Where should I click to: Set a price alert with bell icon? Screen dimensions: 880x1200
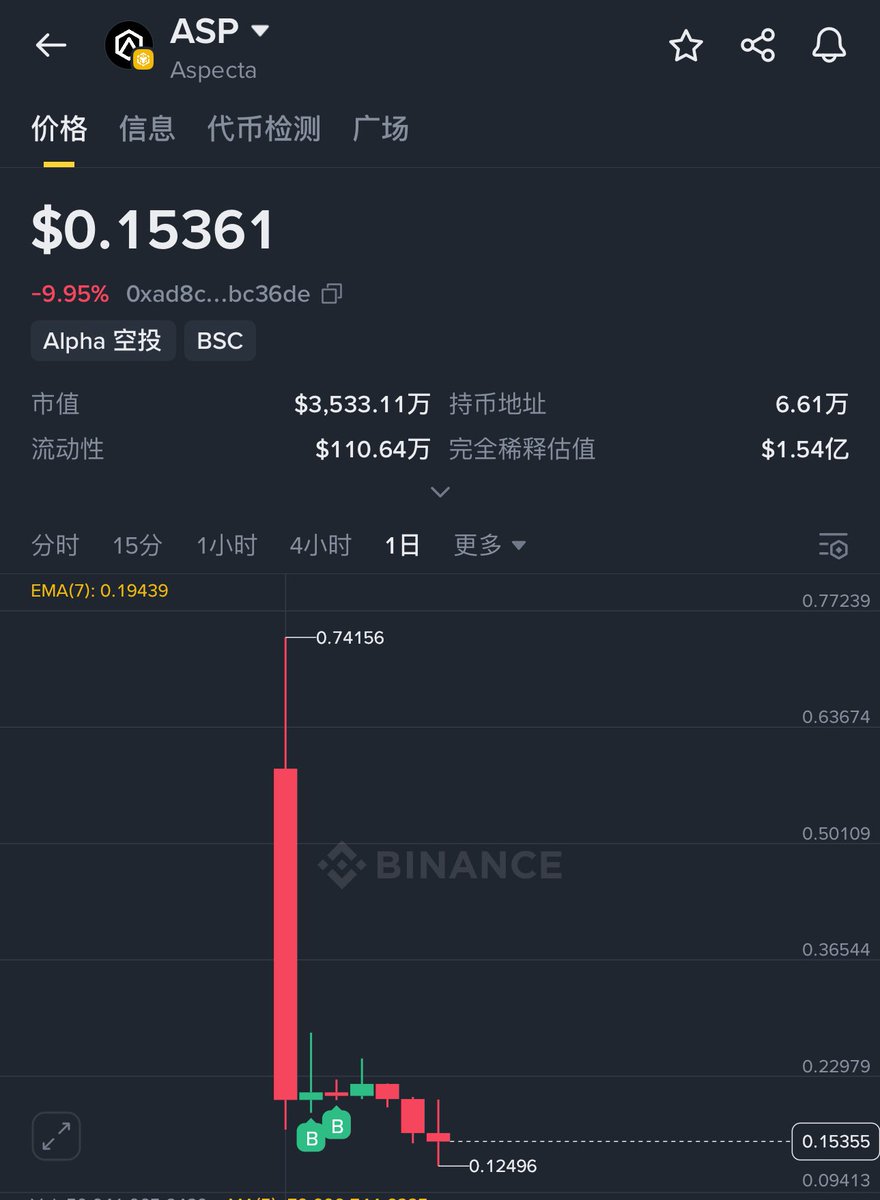click(829, 45)
